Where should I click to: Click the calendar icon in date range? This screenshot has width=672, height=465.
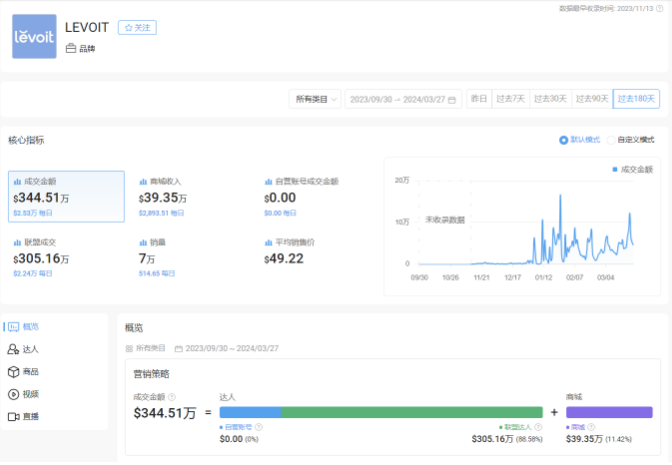pyautogui.click(x=453, y=99)
